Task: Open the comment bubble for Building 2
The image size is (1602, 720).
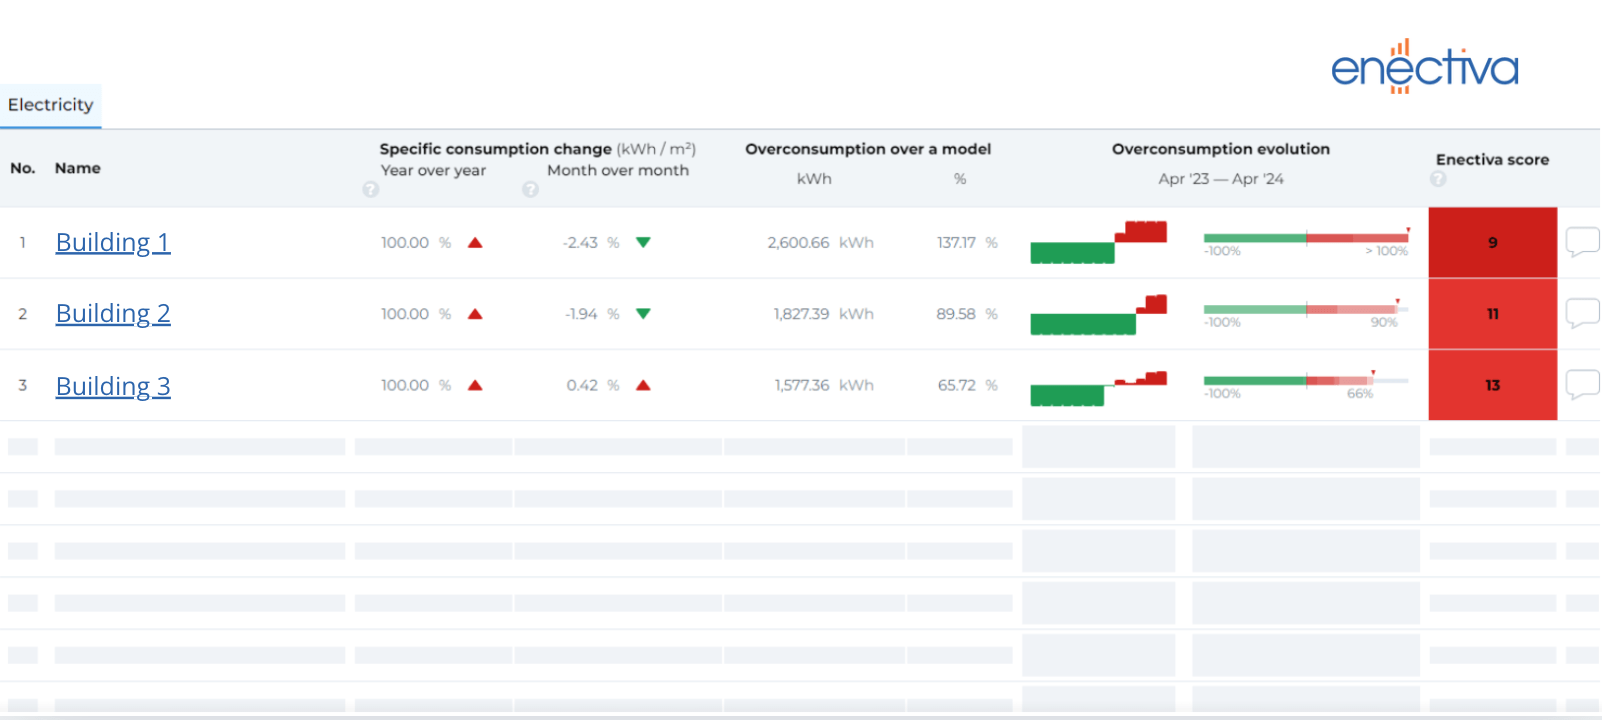Action: pos(1582,313)
